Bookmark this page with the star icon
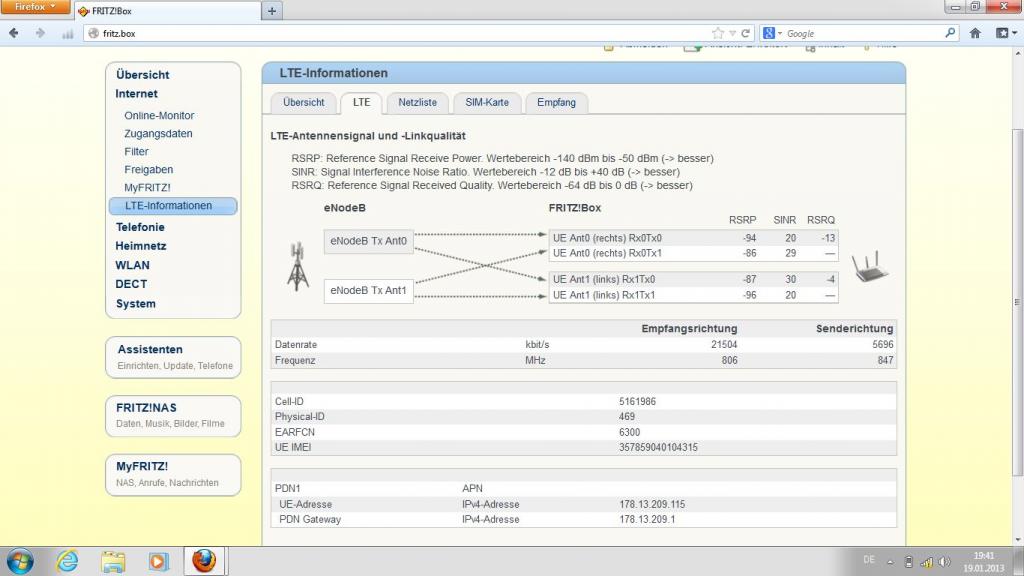Screen dimensions: 1024x576 click(718, 33)
